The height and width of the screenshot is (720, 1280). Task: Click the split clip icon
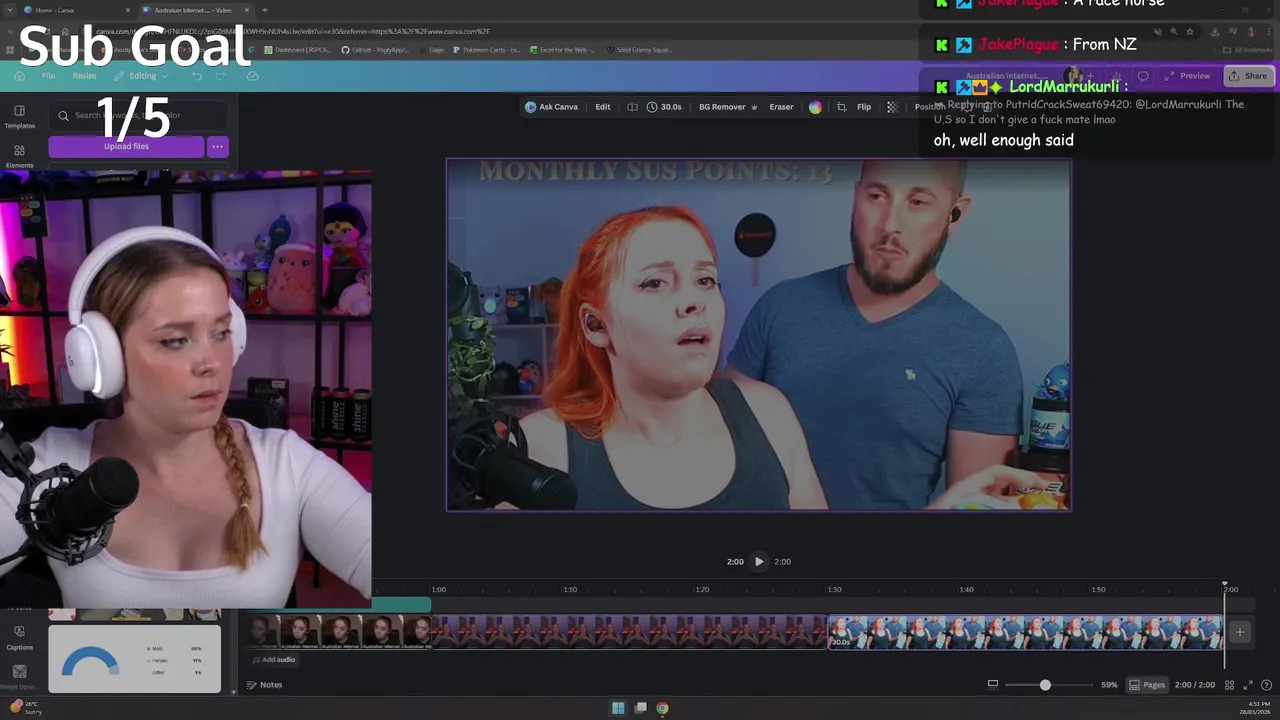click(x=632, y=107)
